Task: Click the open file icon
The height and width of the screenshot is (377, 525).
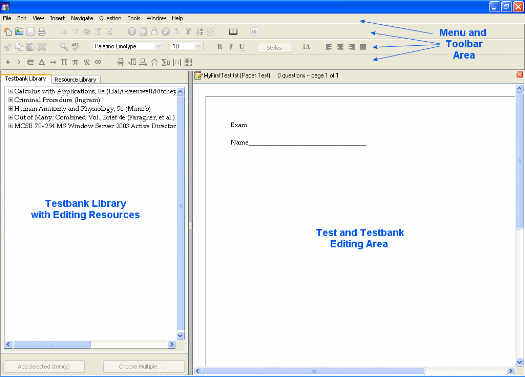Action: [x=19, y=31]
